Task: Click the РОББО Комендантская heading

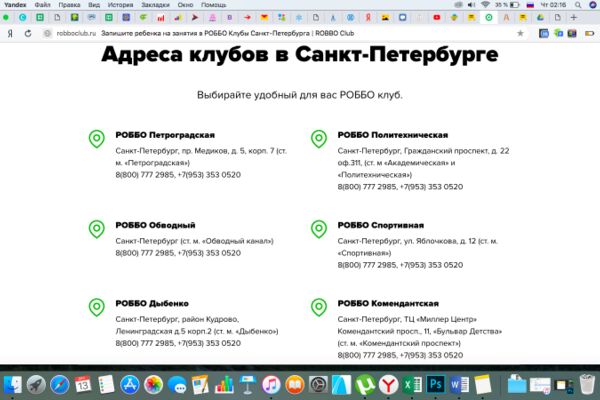Action: [x=388, y=303]
